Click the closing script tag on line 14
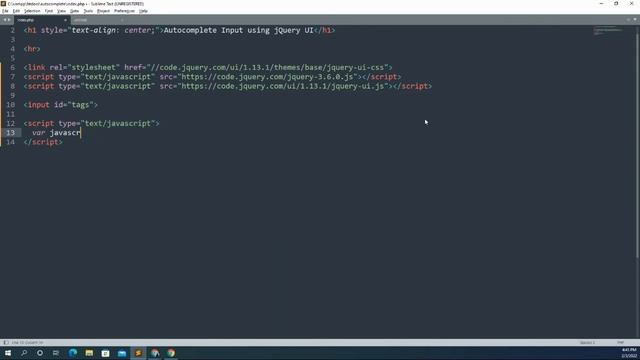 click(43, 142)
